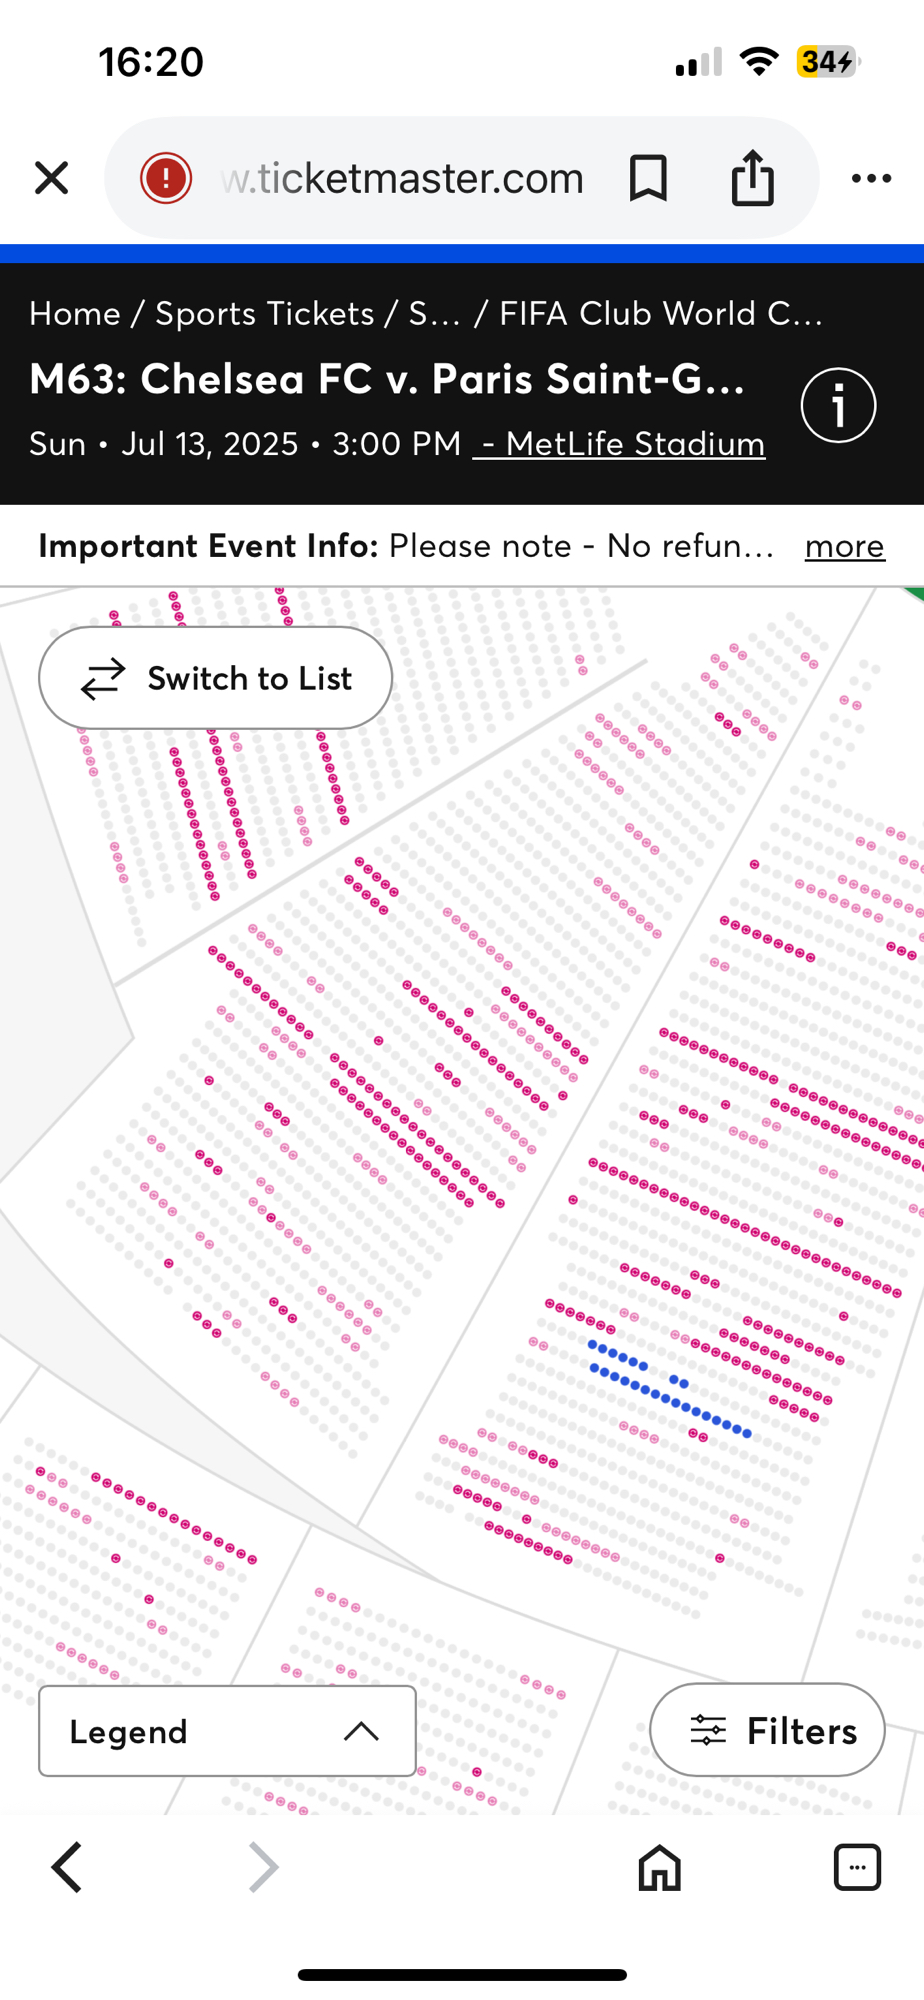The image size is (924, 2000).
Task: Open the Filters options
Action: (x=767, y=1730)
